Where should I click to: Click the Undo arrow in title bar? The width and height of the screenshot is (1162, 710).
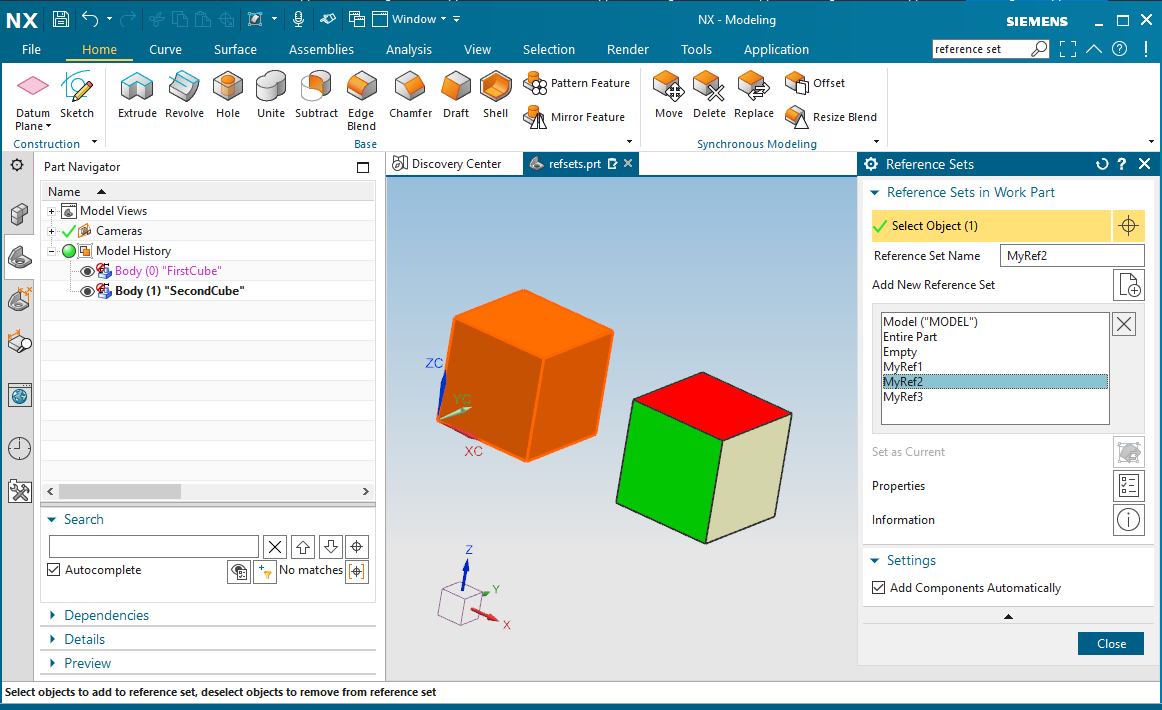tap(90, 19)
